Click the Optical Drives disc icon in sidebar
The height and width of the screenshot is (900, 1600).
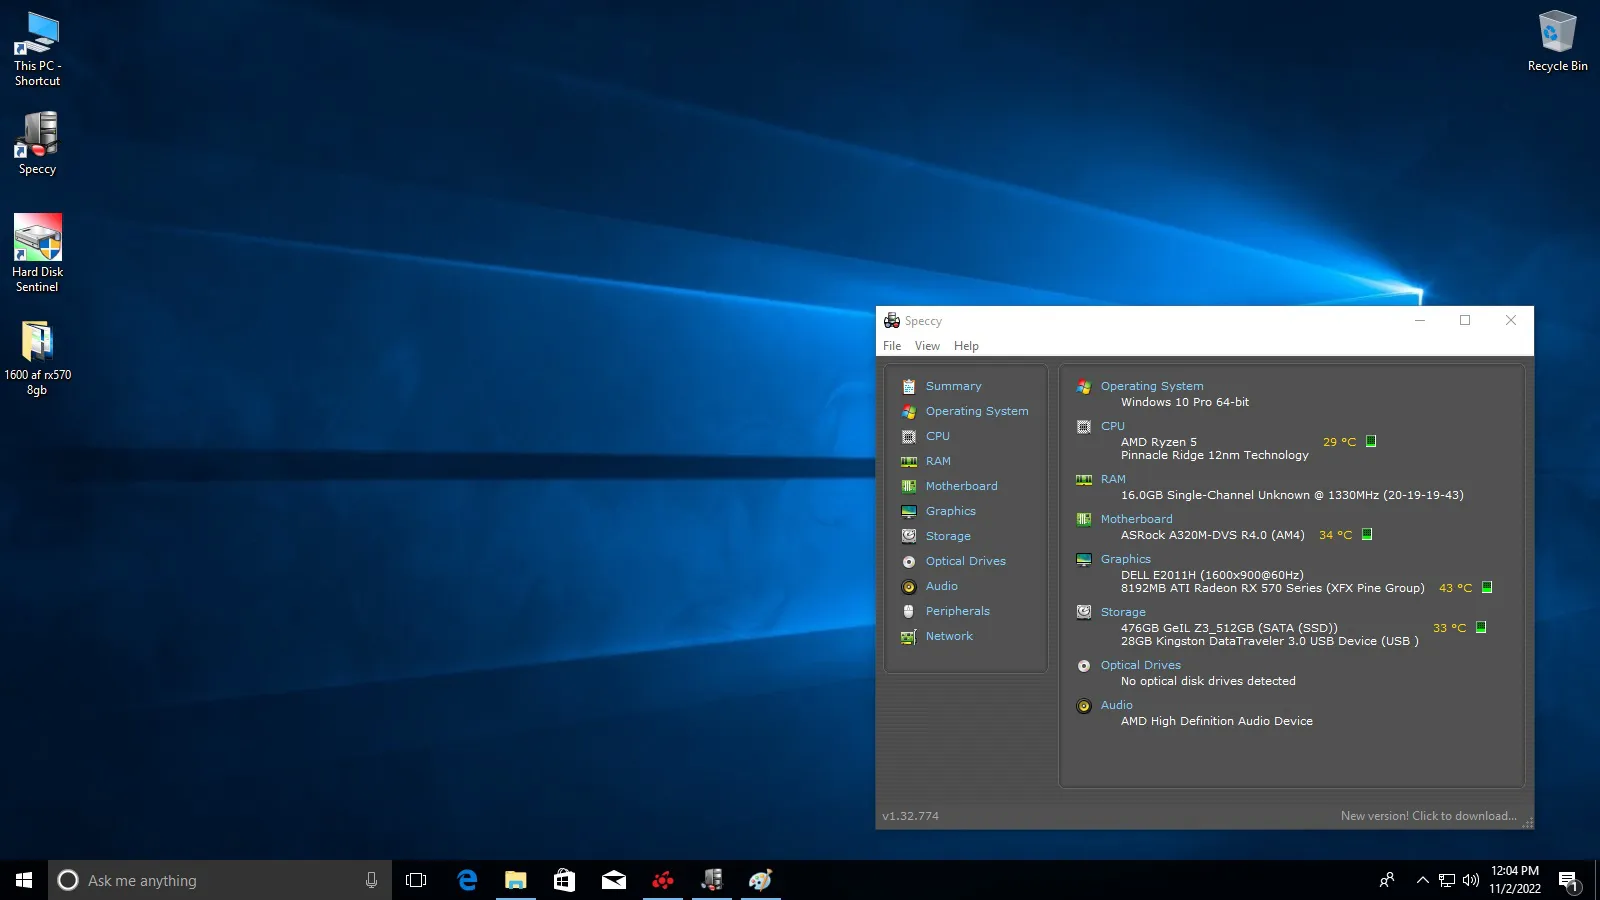point(909,561)
